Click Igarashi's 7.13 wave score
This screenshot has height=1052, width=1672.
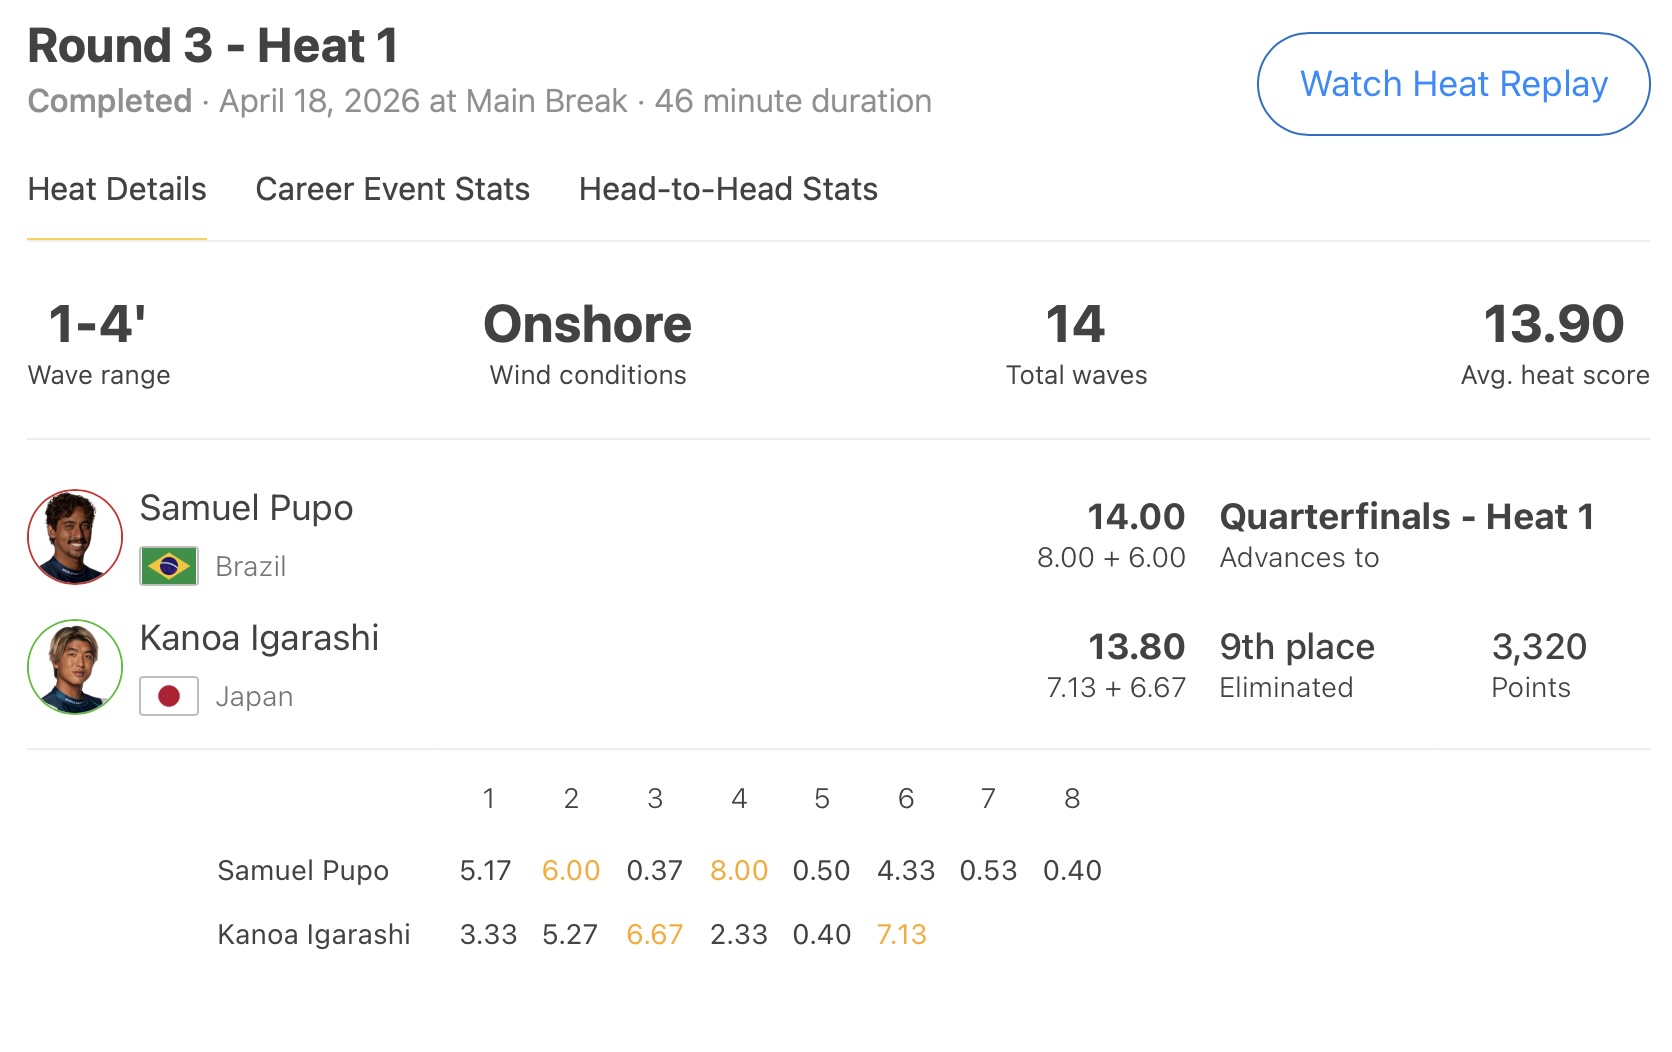click(x=902, y=935)
